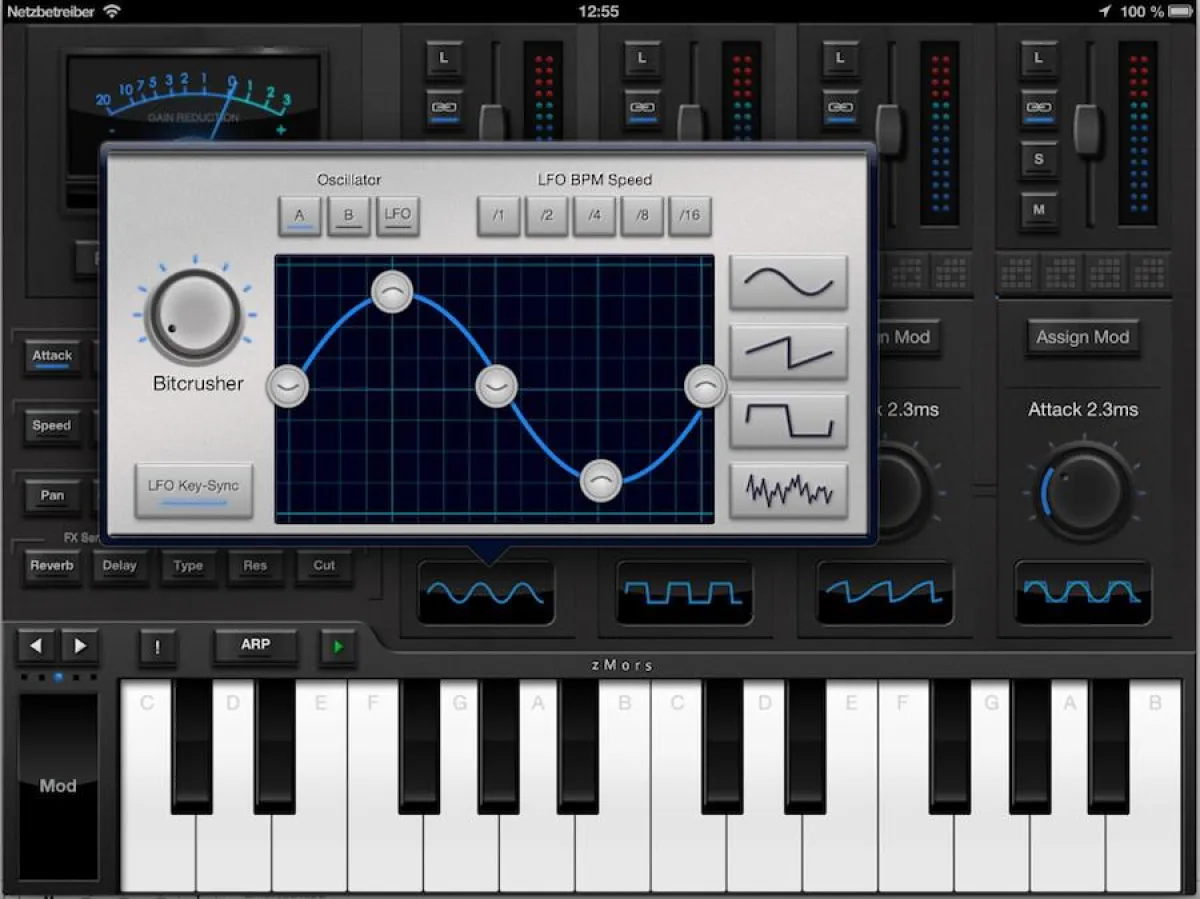Select the sawtooth waveform button
The width and height of the screenshot is (1200, 899).
point(788,352)
